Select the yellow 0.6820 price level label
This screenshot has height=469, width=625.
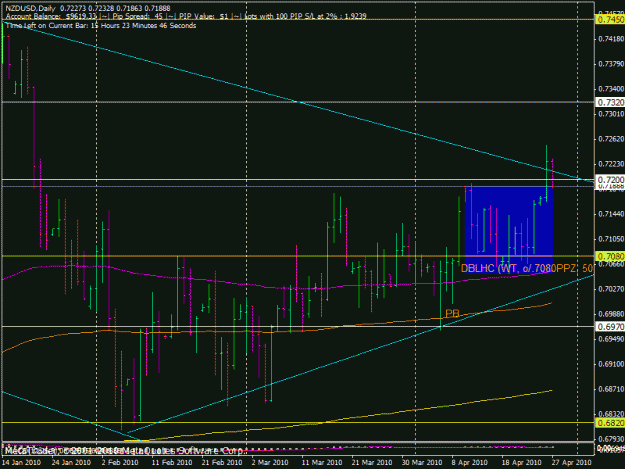(x=609, y=423)
